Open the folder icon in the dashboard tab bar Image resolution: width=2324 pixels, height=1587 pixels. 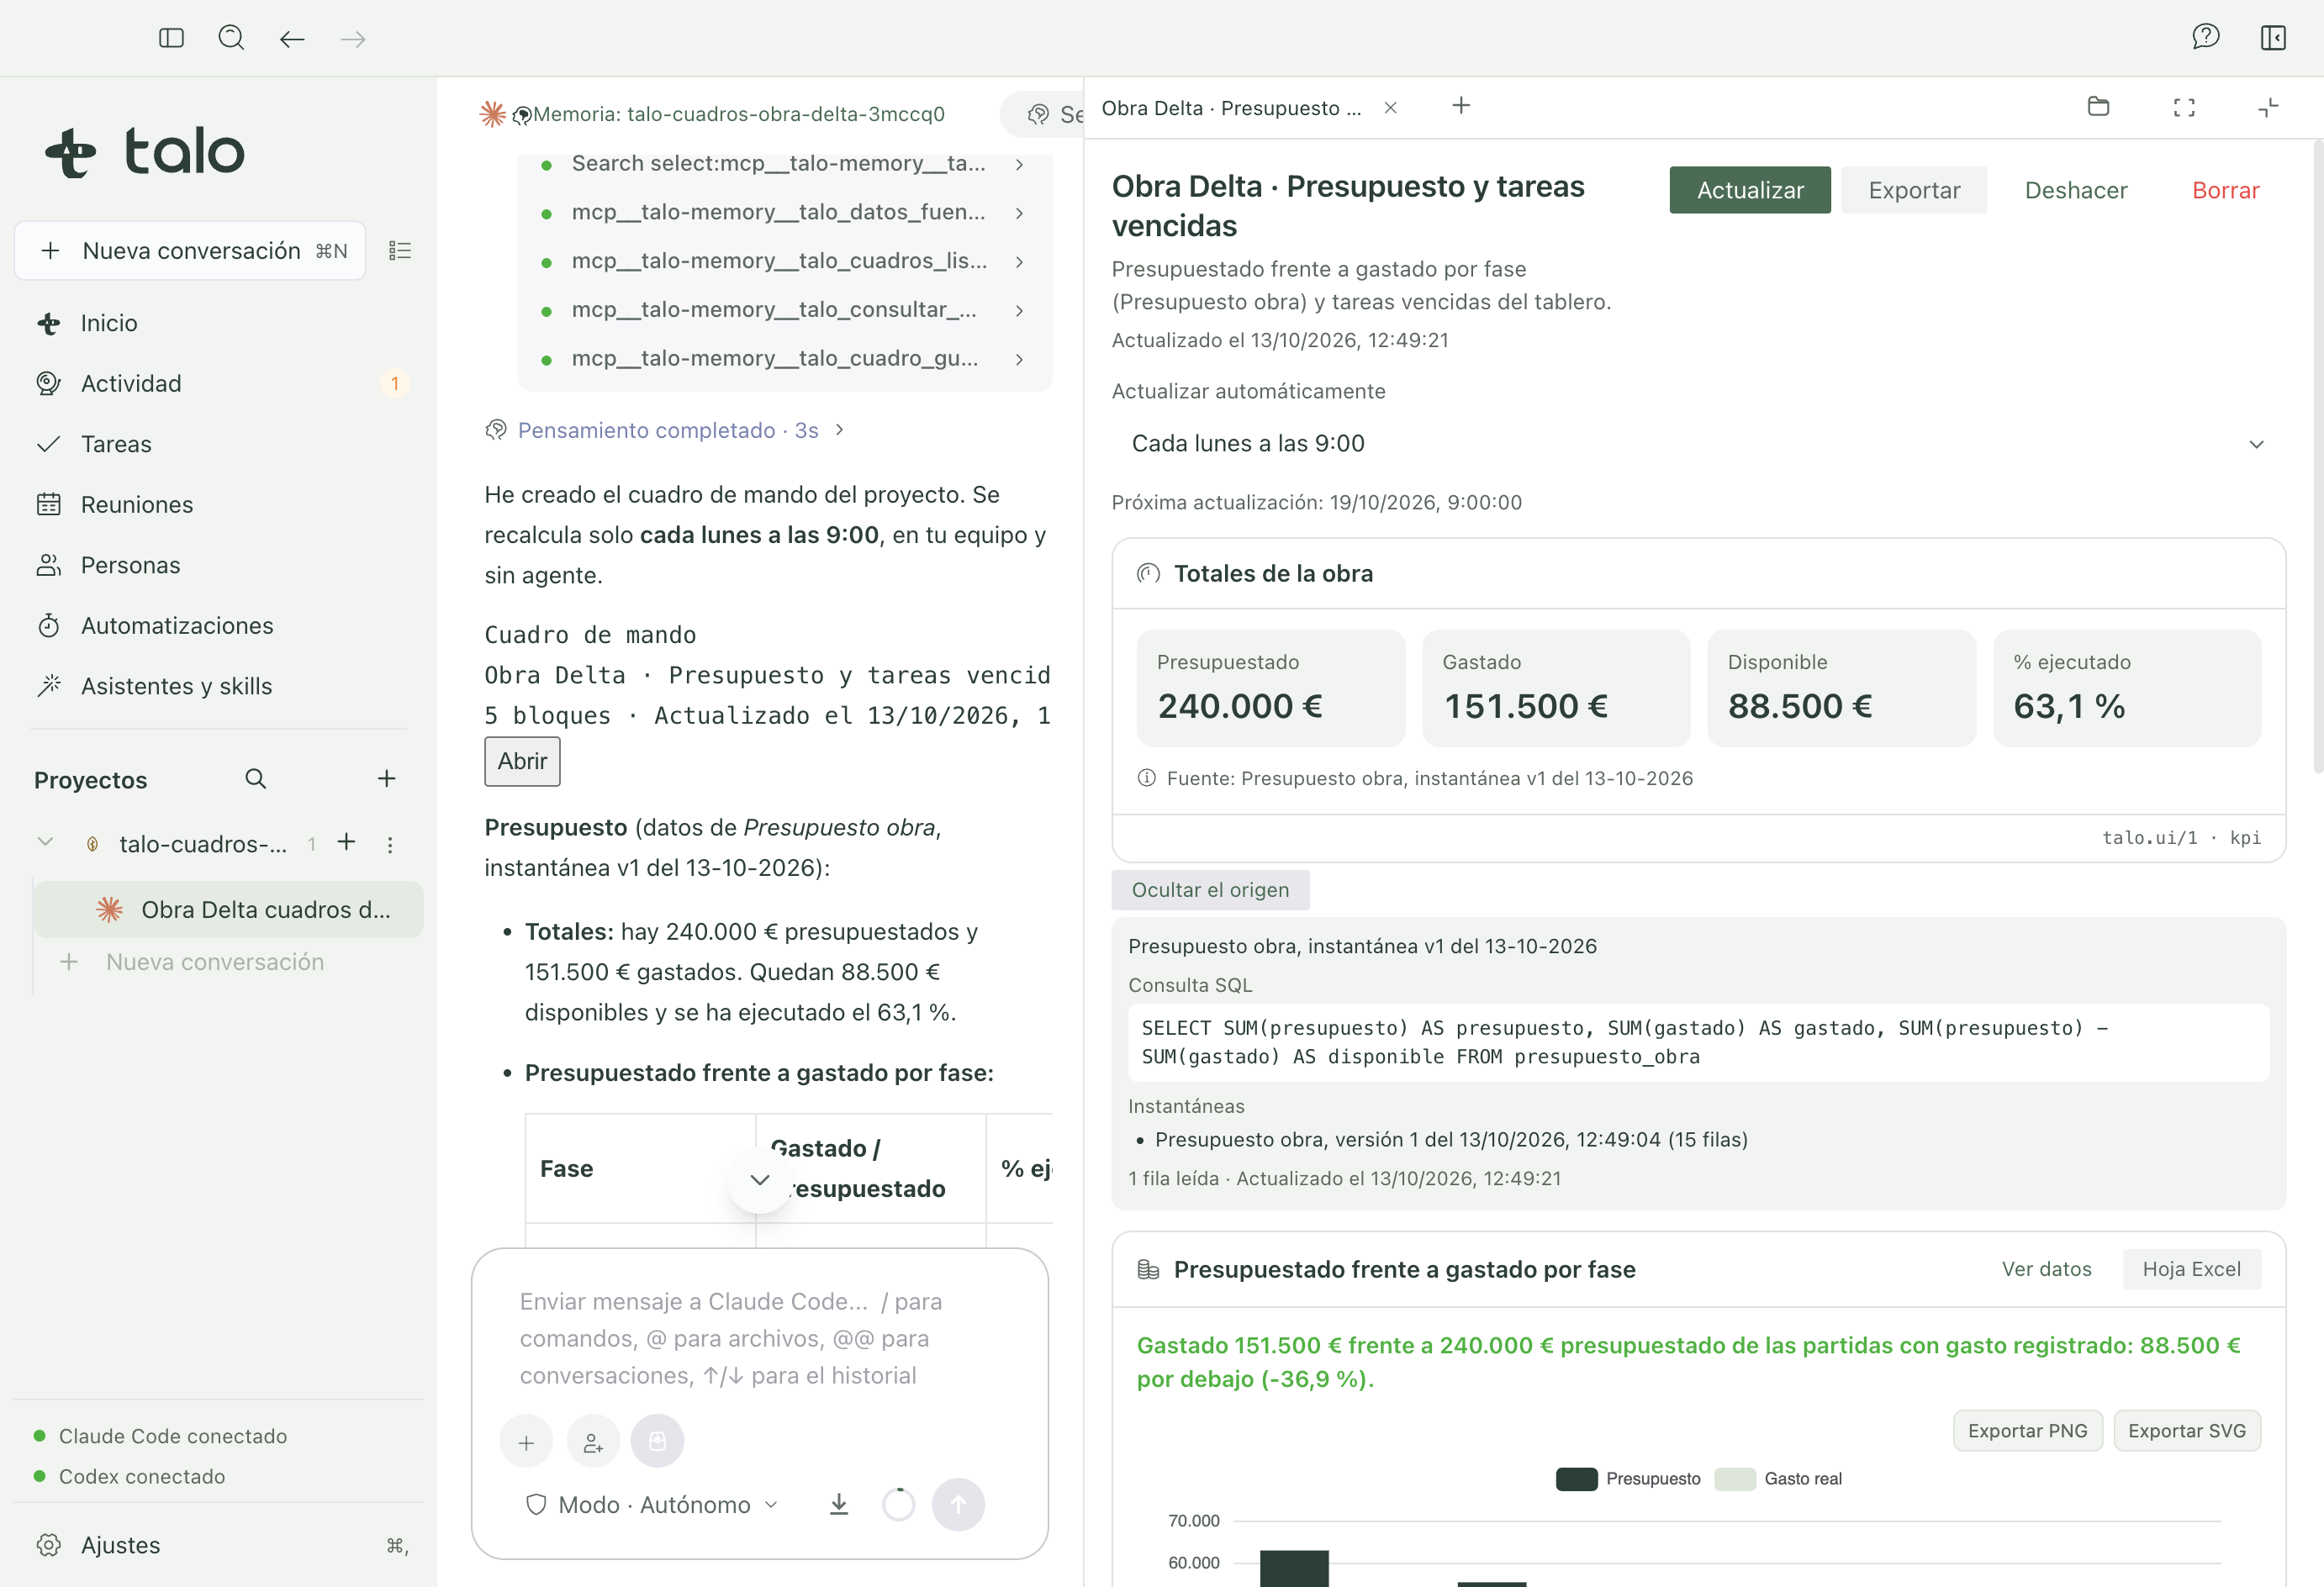point(2098,107)
